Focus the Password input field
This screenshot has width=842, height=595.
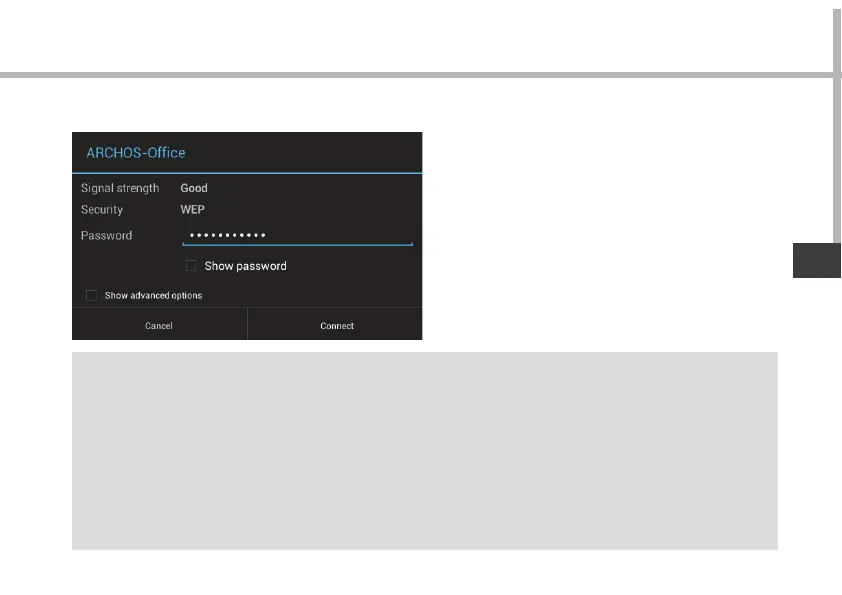(x=297, y=235)
